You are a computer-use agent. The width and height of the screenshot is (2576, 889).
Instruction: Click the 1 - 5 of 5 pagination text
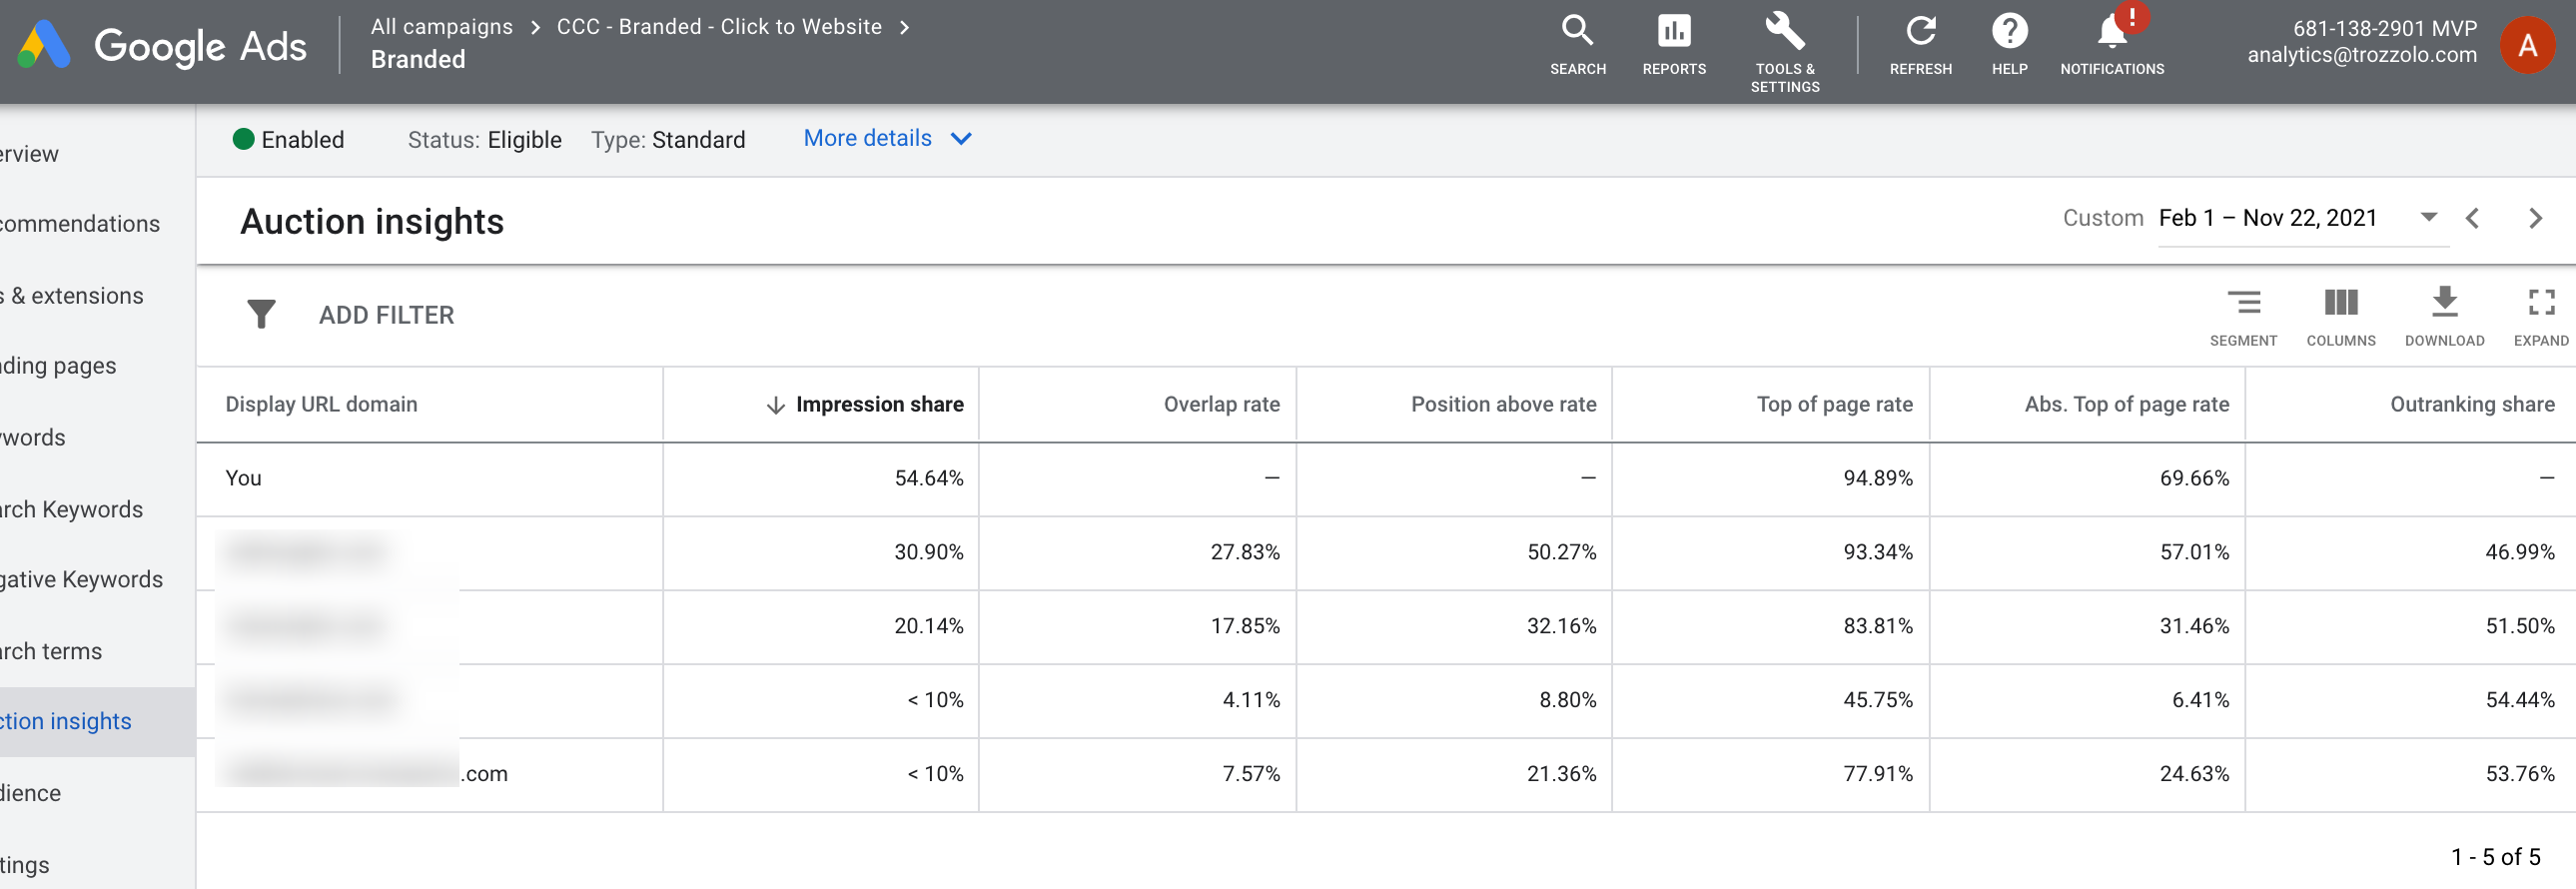pos(2495,857)
